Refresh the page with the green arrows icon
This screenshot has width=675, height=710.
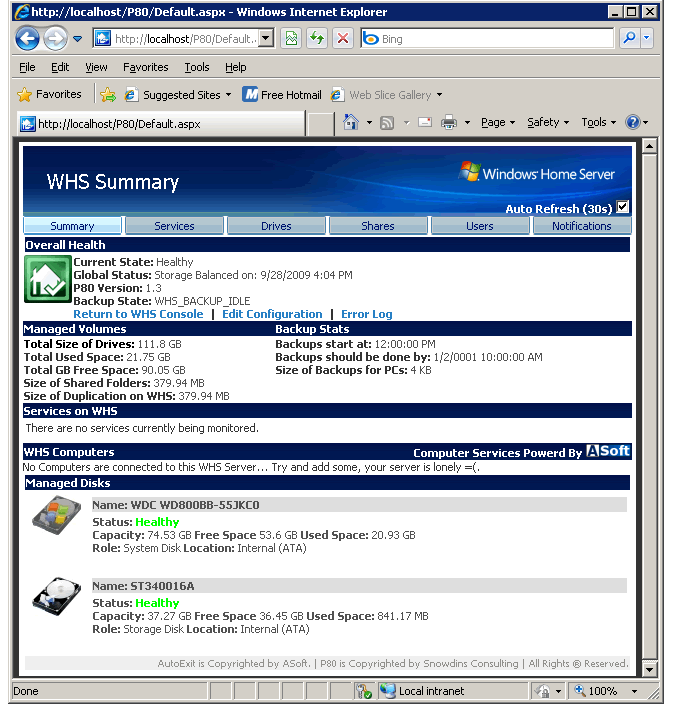click(x=317, y=39)
